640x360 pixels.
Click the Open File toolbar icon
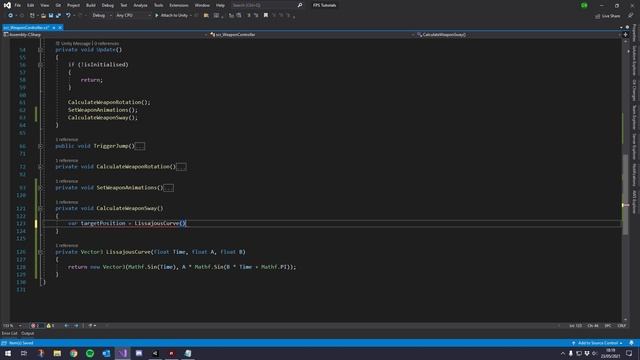pyautogui.click(x=43, y=16)
